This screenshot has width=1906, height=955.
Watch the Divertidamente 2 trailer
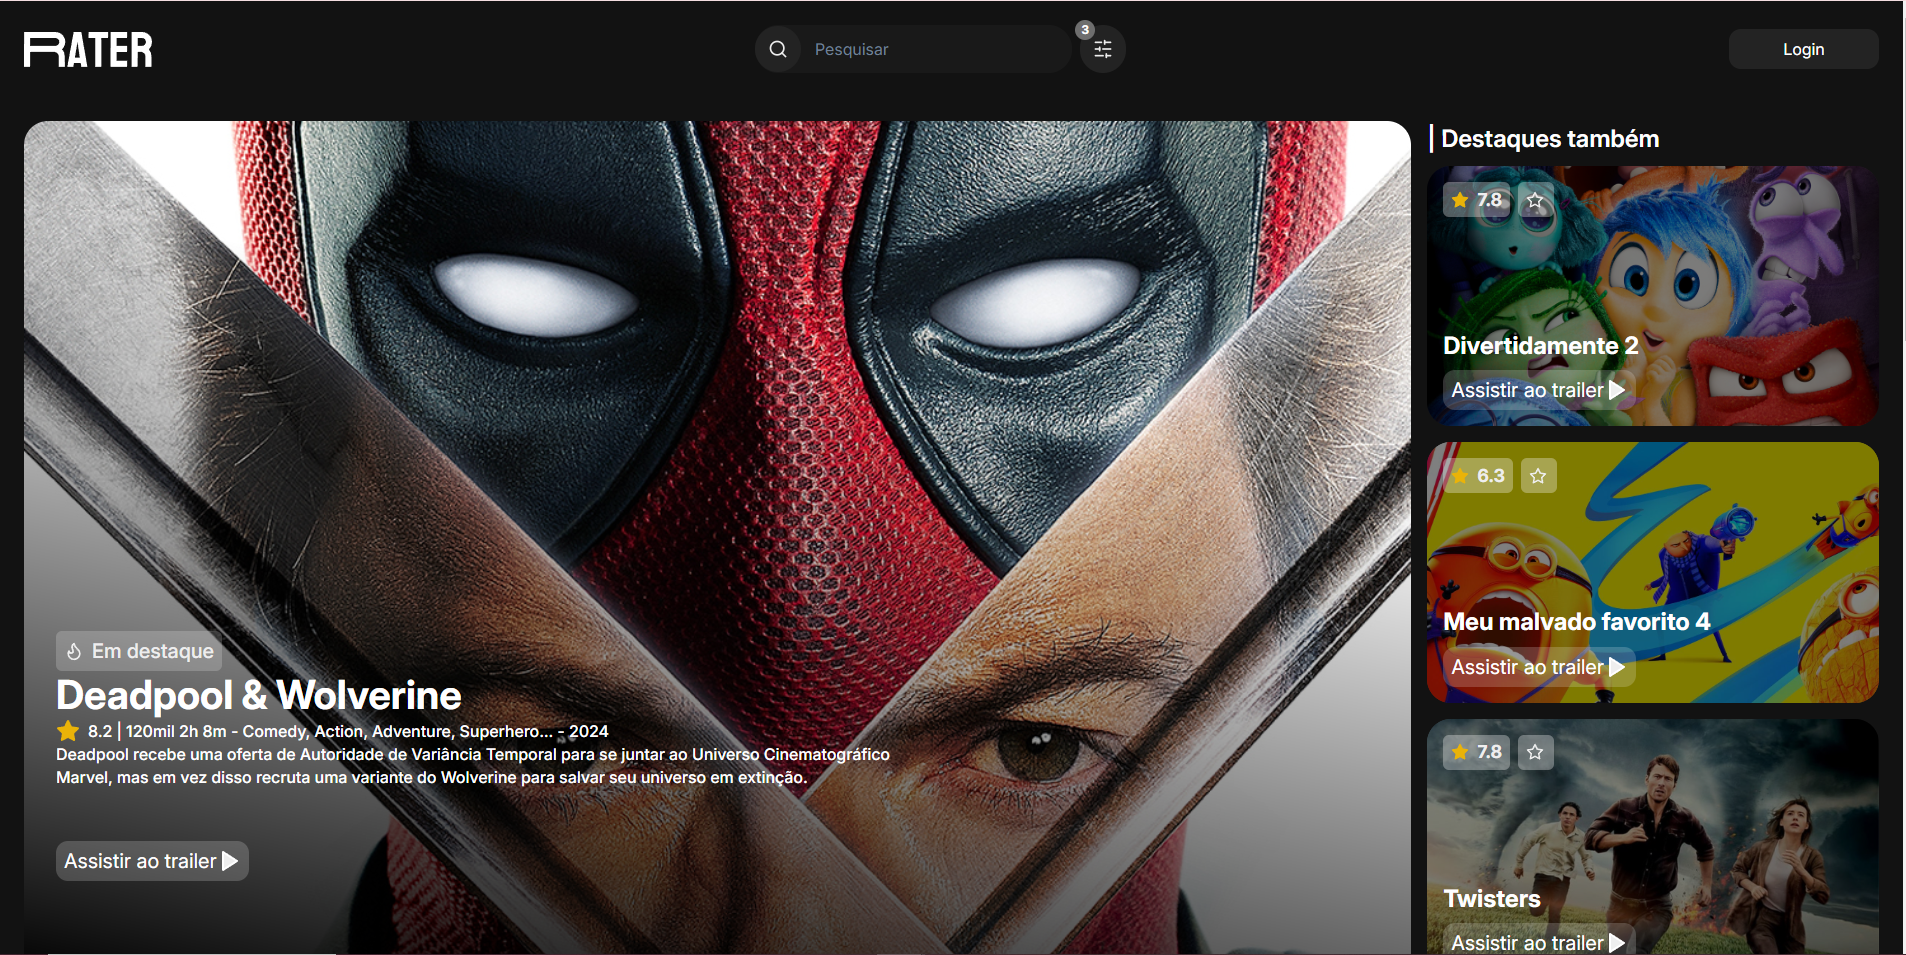point(1538,390)
